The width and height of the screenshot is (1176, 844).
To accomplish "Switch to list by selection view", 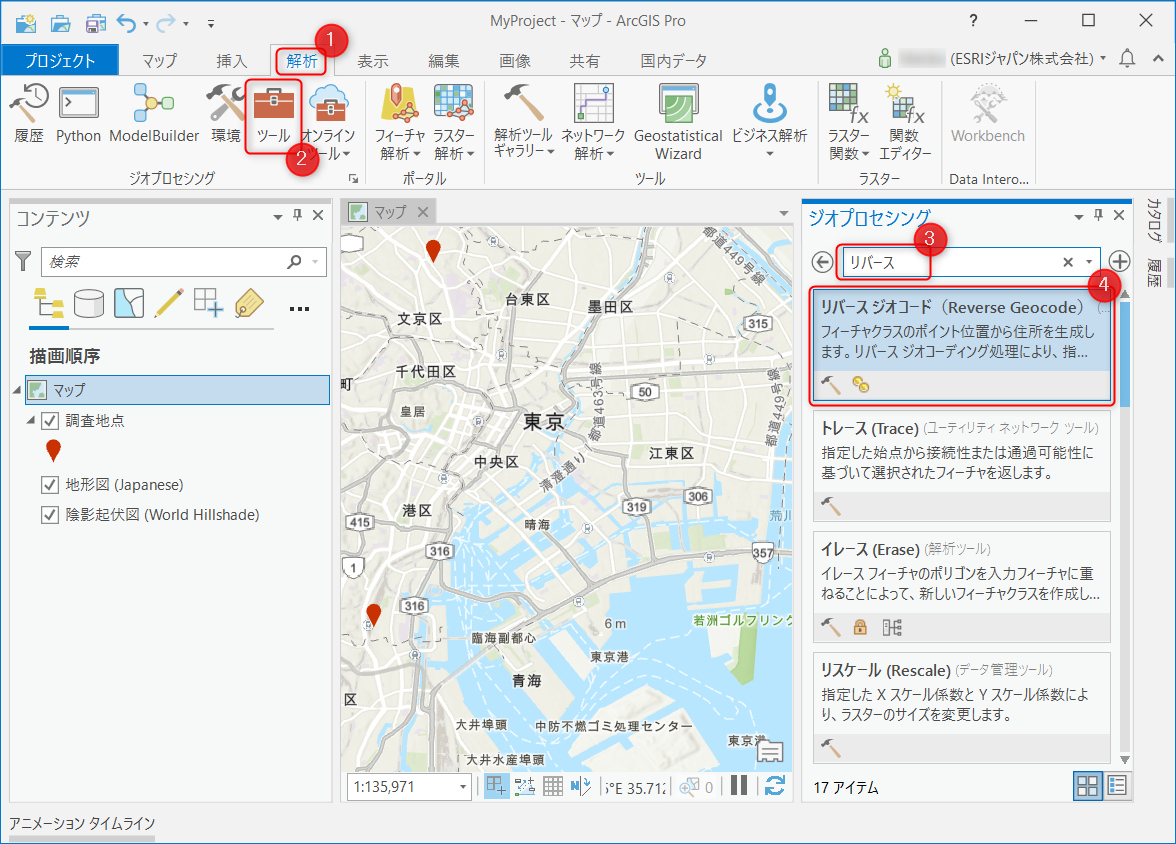I will coord(129,303).
